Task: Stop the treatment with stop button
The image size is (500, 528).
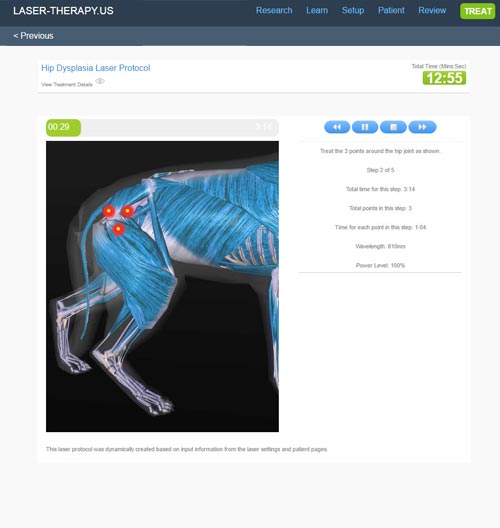Action: tap(393, 127)
